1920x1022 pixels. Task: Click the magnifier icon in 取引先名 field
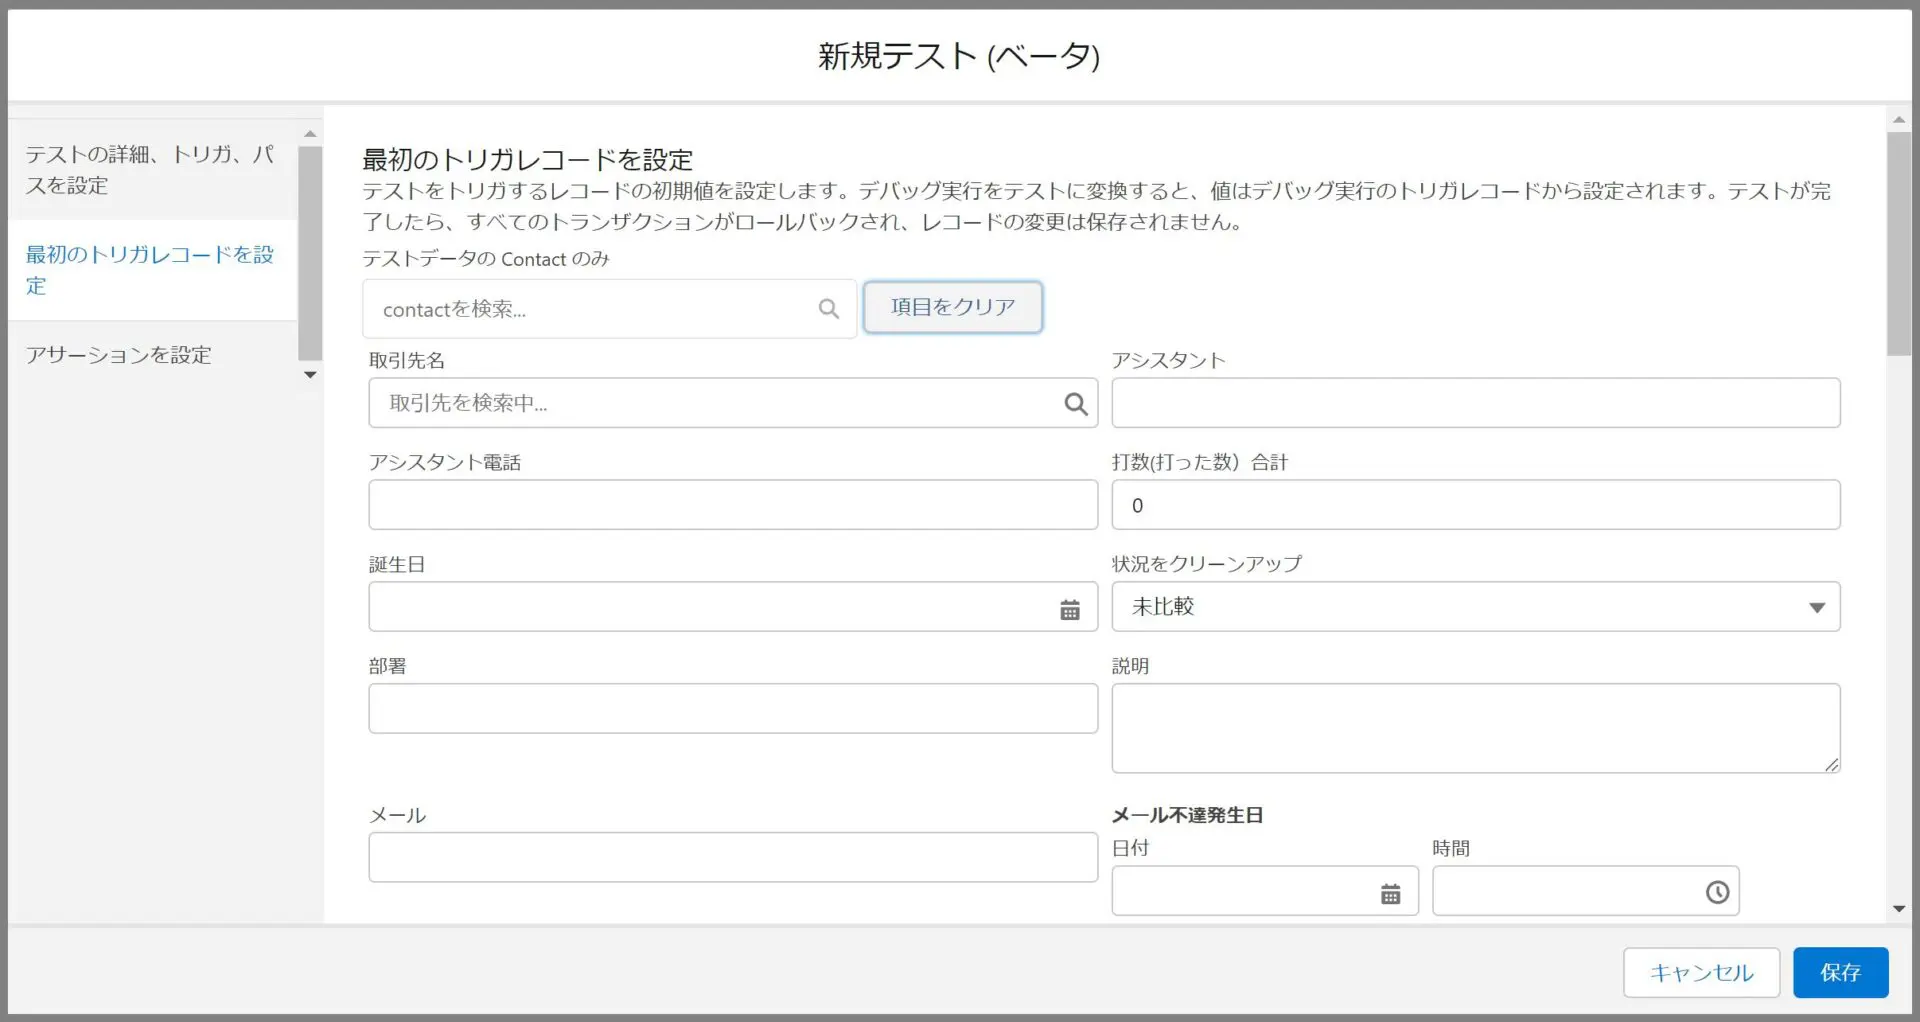point(1075,404)
